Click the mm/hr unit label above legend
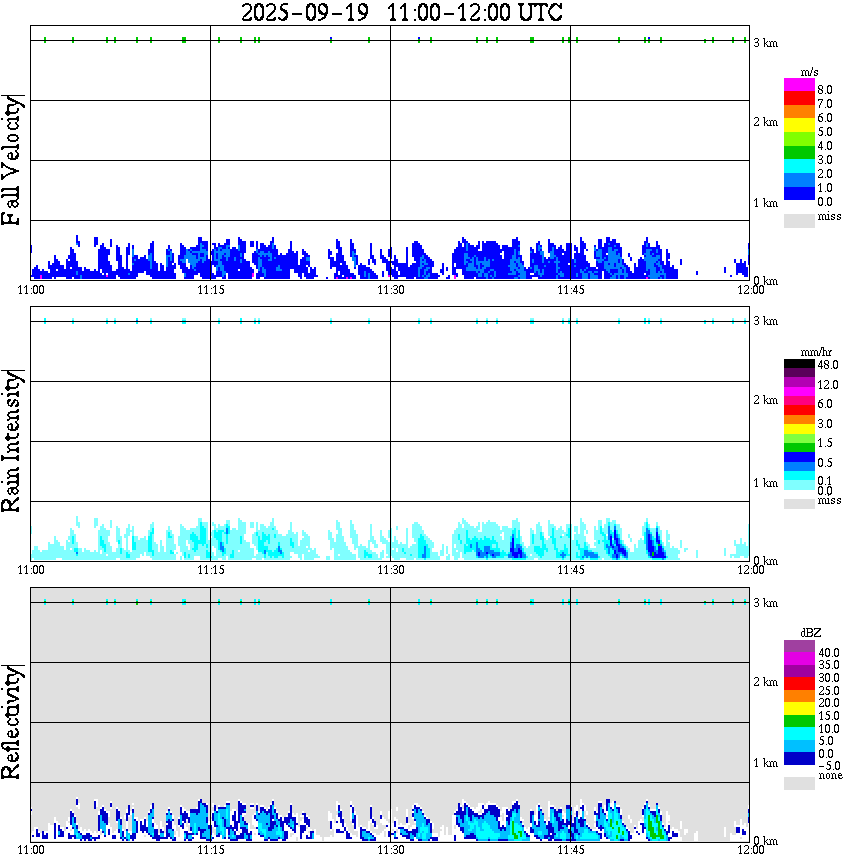Image resolution: width=850 pixels, height=868 pixels. point(816,352)
